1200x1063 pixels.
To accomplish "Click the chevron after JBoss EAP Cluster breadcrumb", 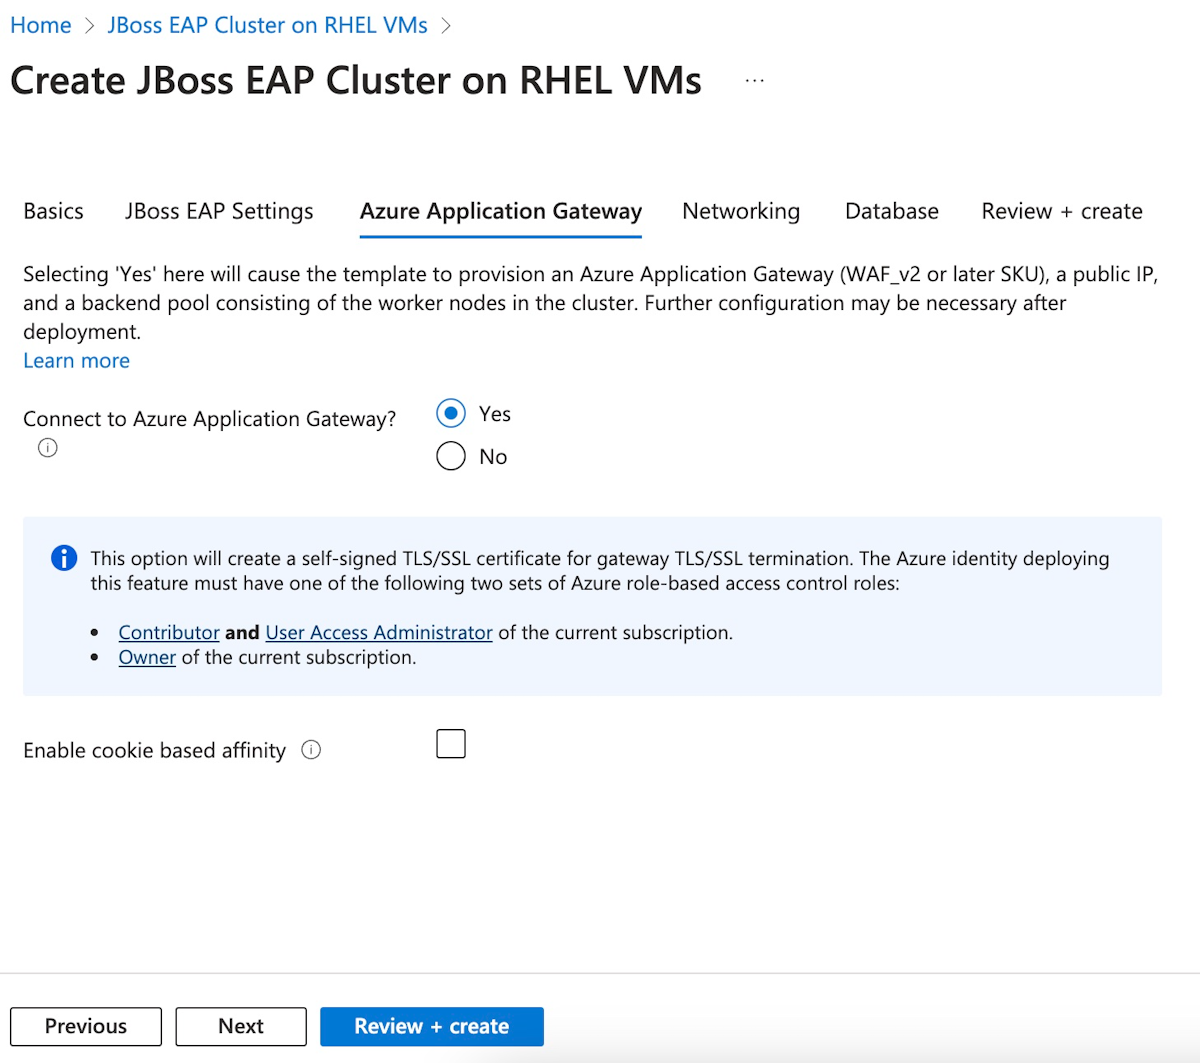I will (x=446, y=26).
